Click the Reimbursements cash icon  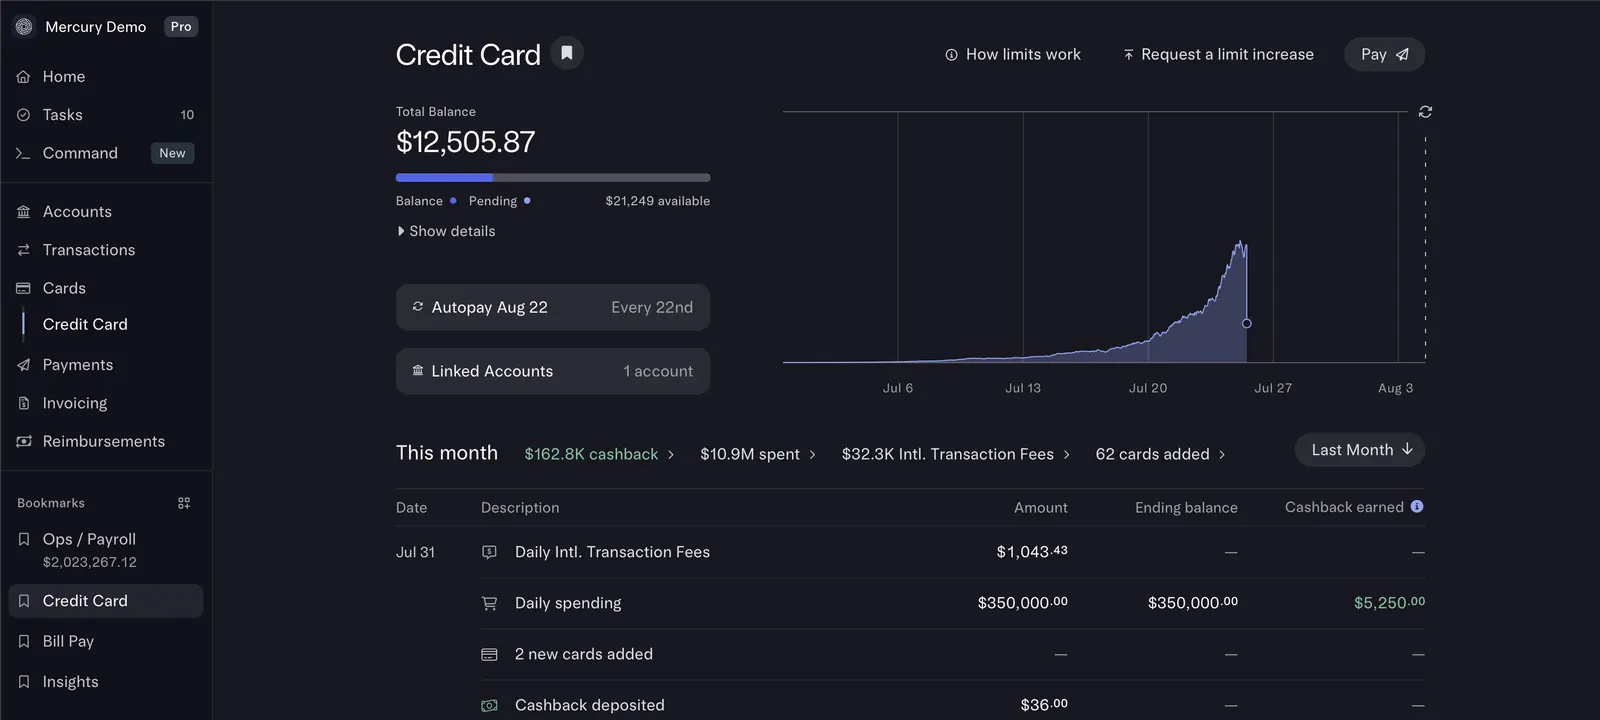(24, 441)
